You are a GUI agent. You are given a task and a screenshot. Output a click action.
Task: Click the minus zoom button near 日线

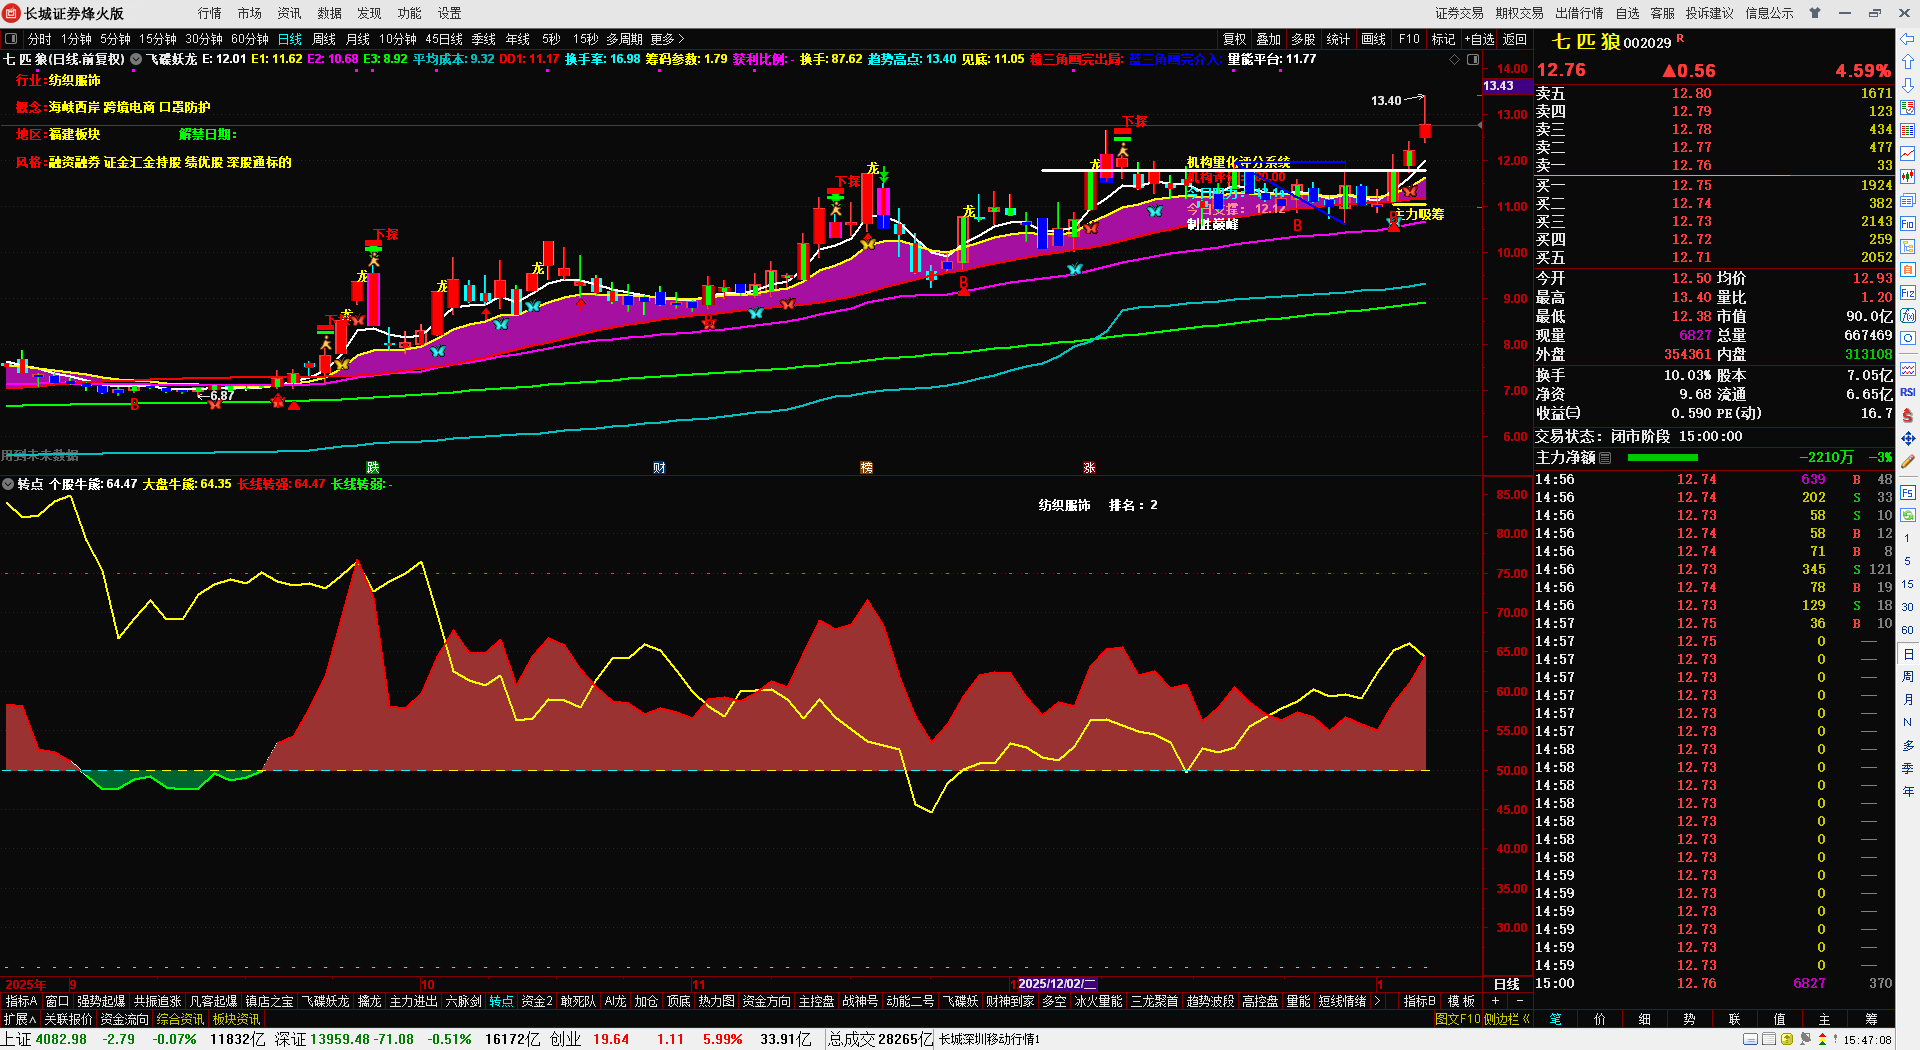click(x=1520, y=1001)
